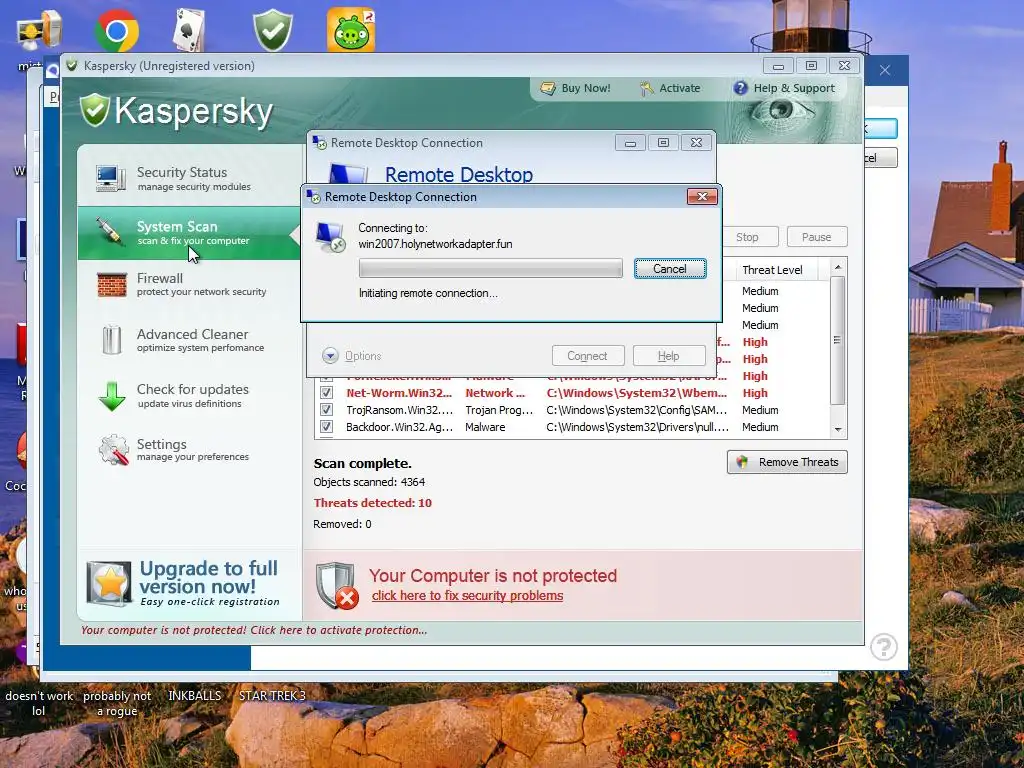
Task: Open Check for updates section
Action: (189, 396)
